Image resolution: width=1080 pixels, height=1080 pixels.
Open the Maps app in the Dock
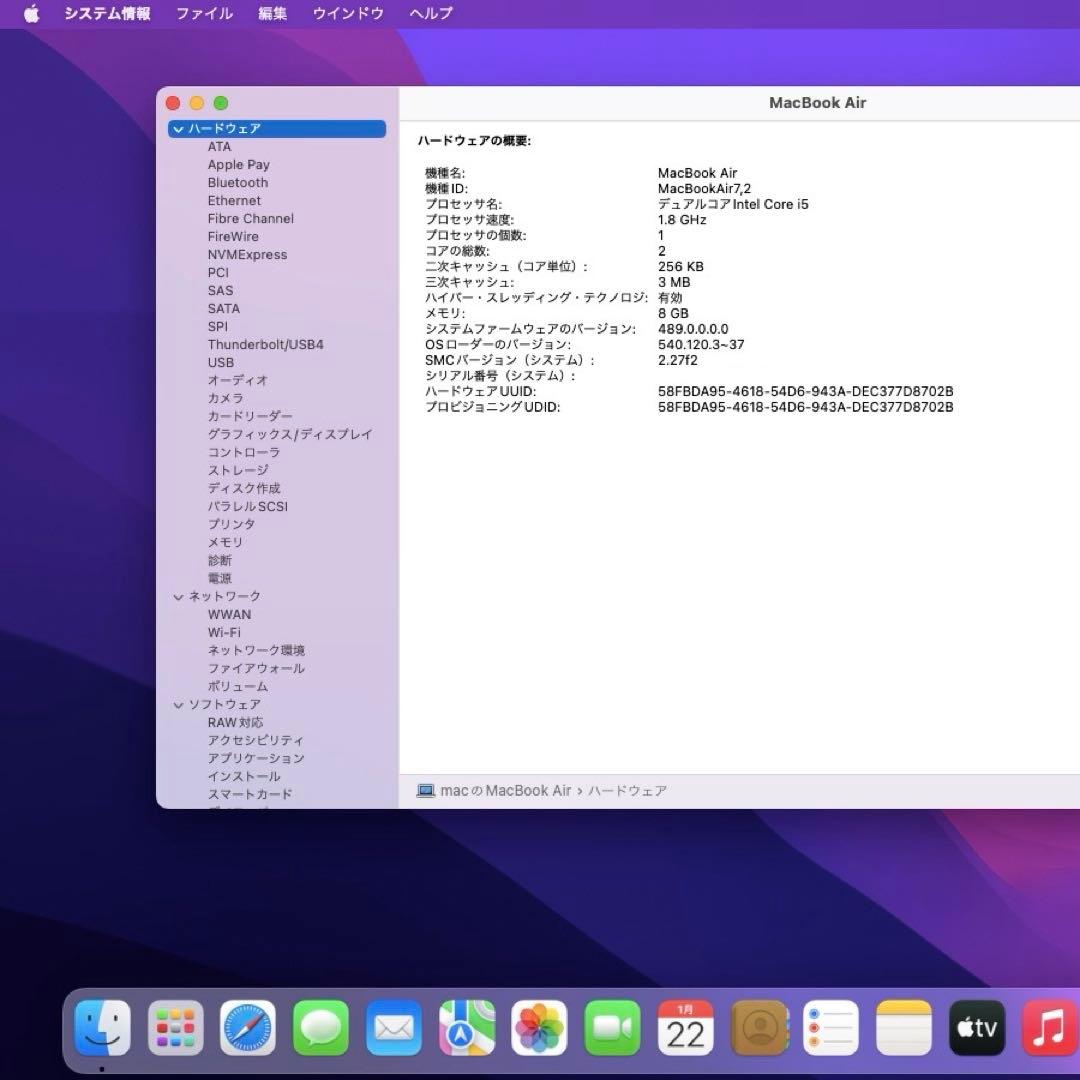click(x=466, y=1026)
